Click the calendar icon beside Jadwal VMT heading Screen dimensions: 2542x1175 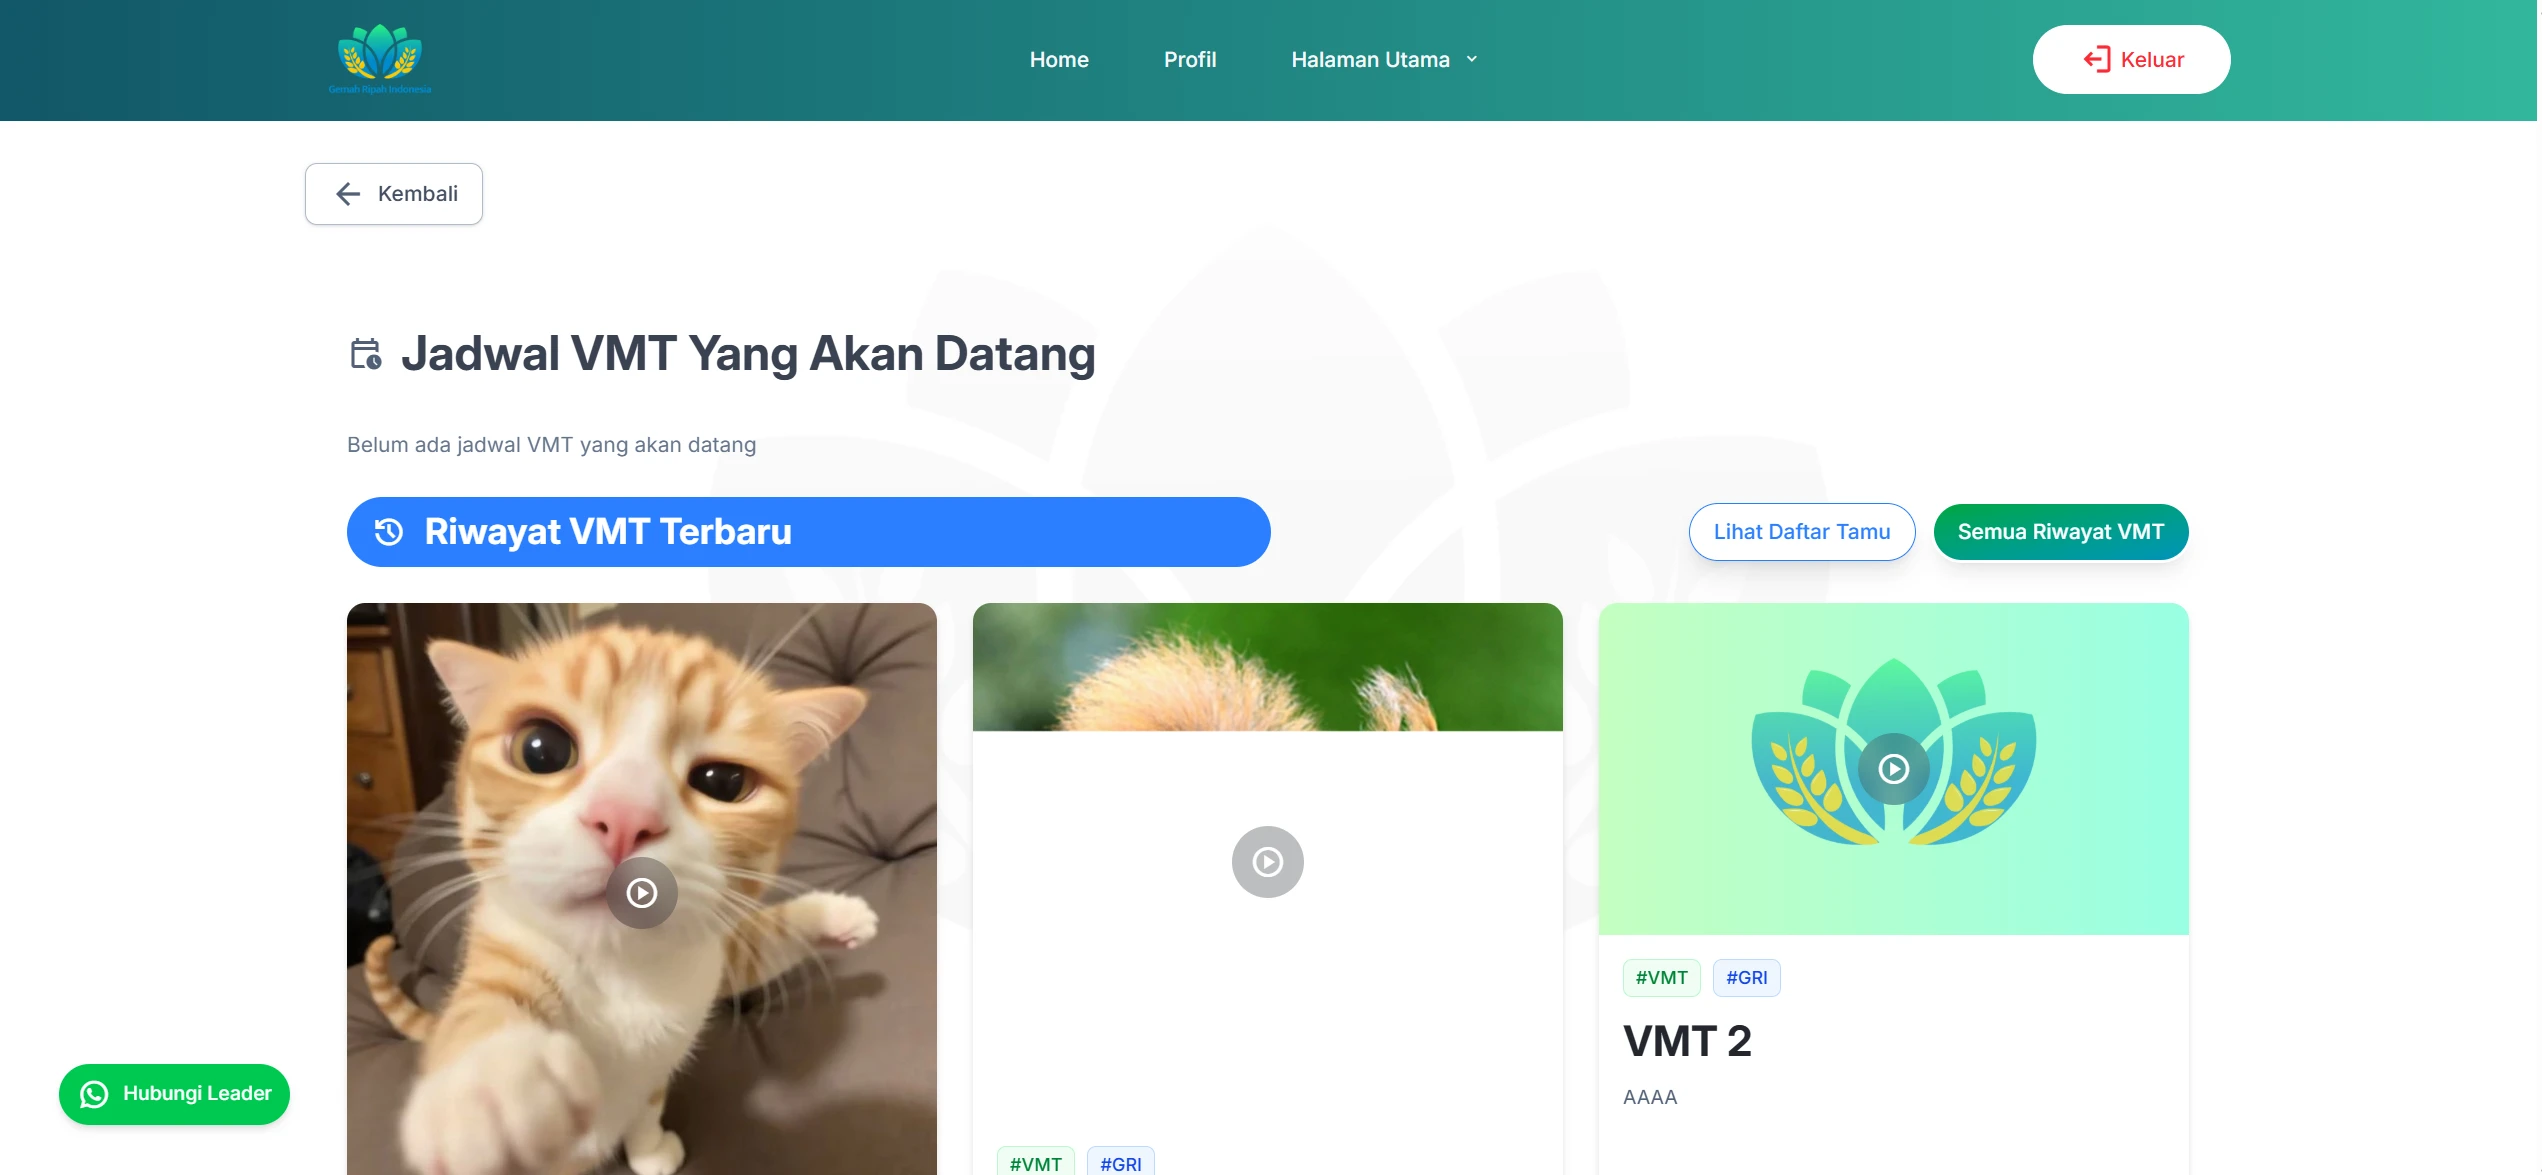coord(366,354)
